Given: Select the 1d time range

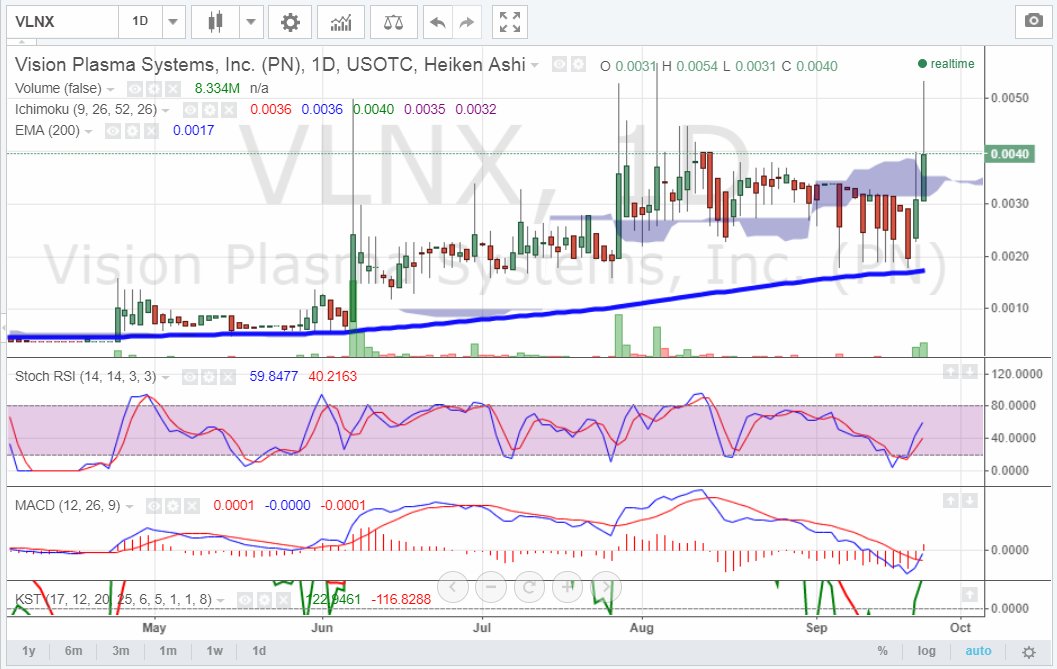Looking at the screenshot, I should pyautogui.click(x=259, y=651).
